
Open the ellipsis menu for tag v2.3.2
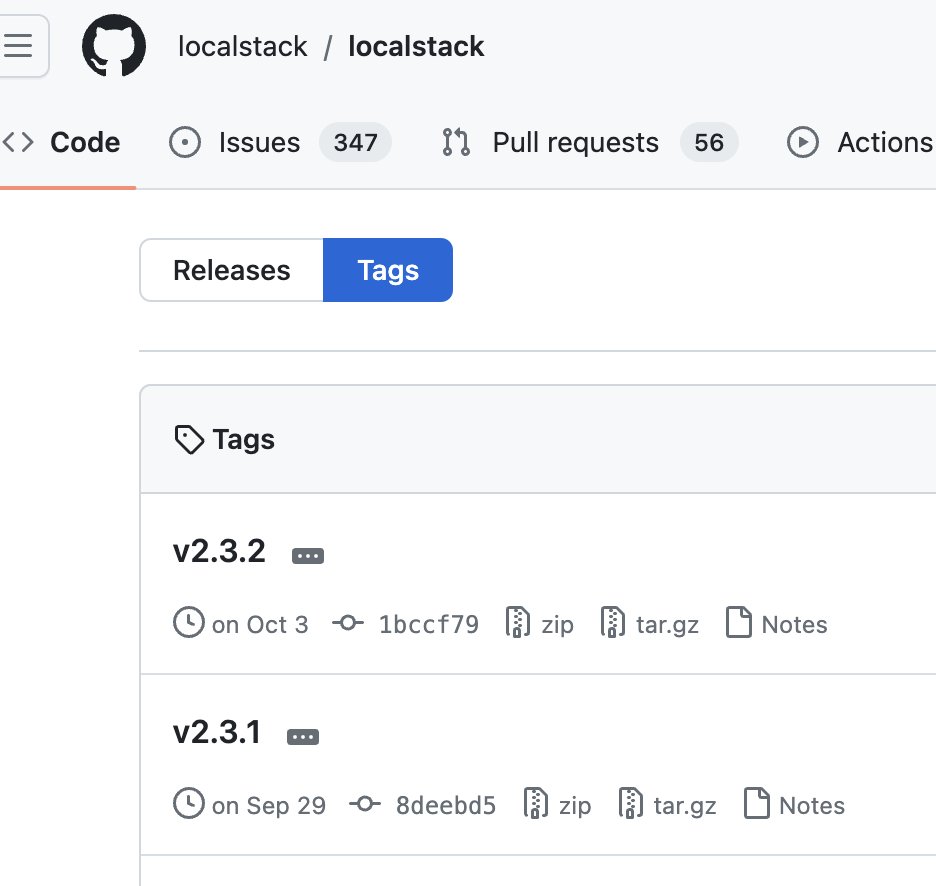pos(307,554)
